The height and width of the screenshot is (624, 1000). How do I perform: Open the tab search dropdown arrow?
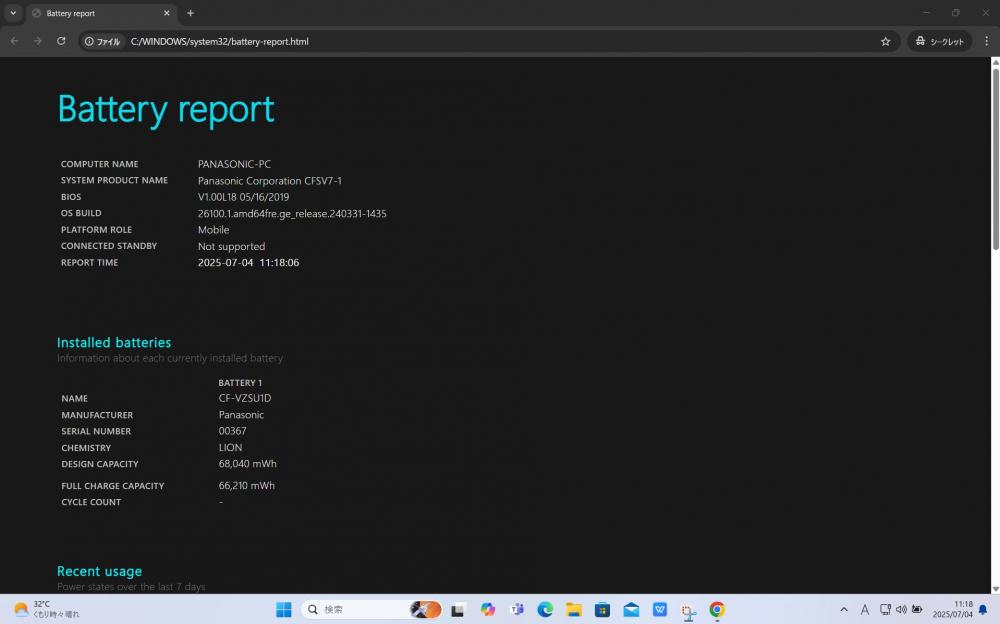[x=13, y=13]
